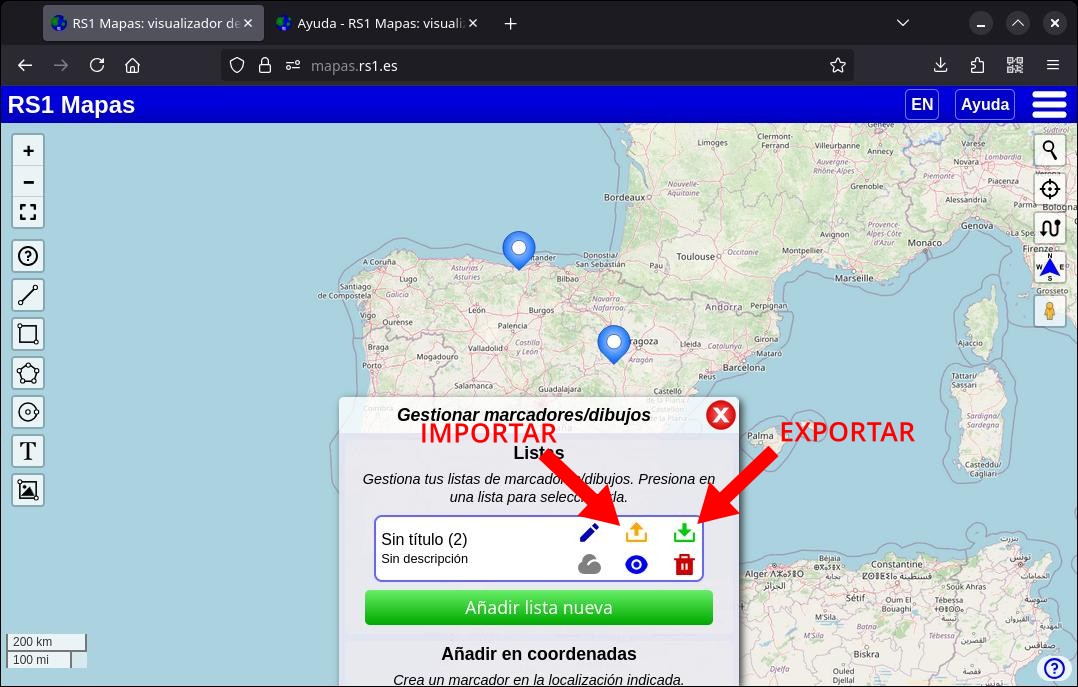1078x687 pixels.
Task: Reload the current page
Action: 97,65
